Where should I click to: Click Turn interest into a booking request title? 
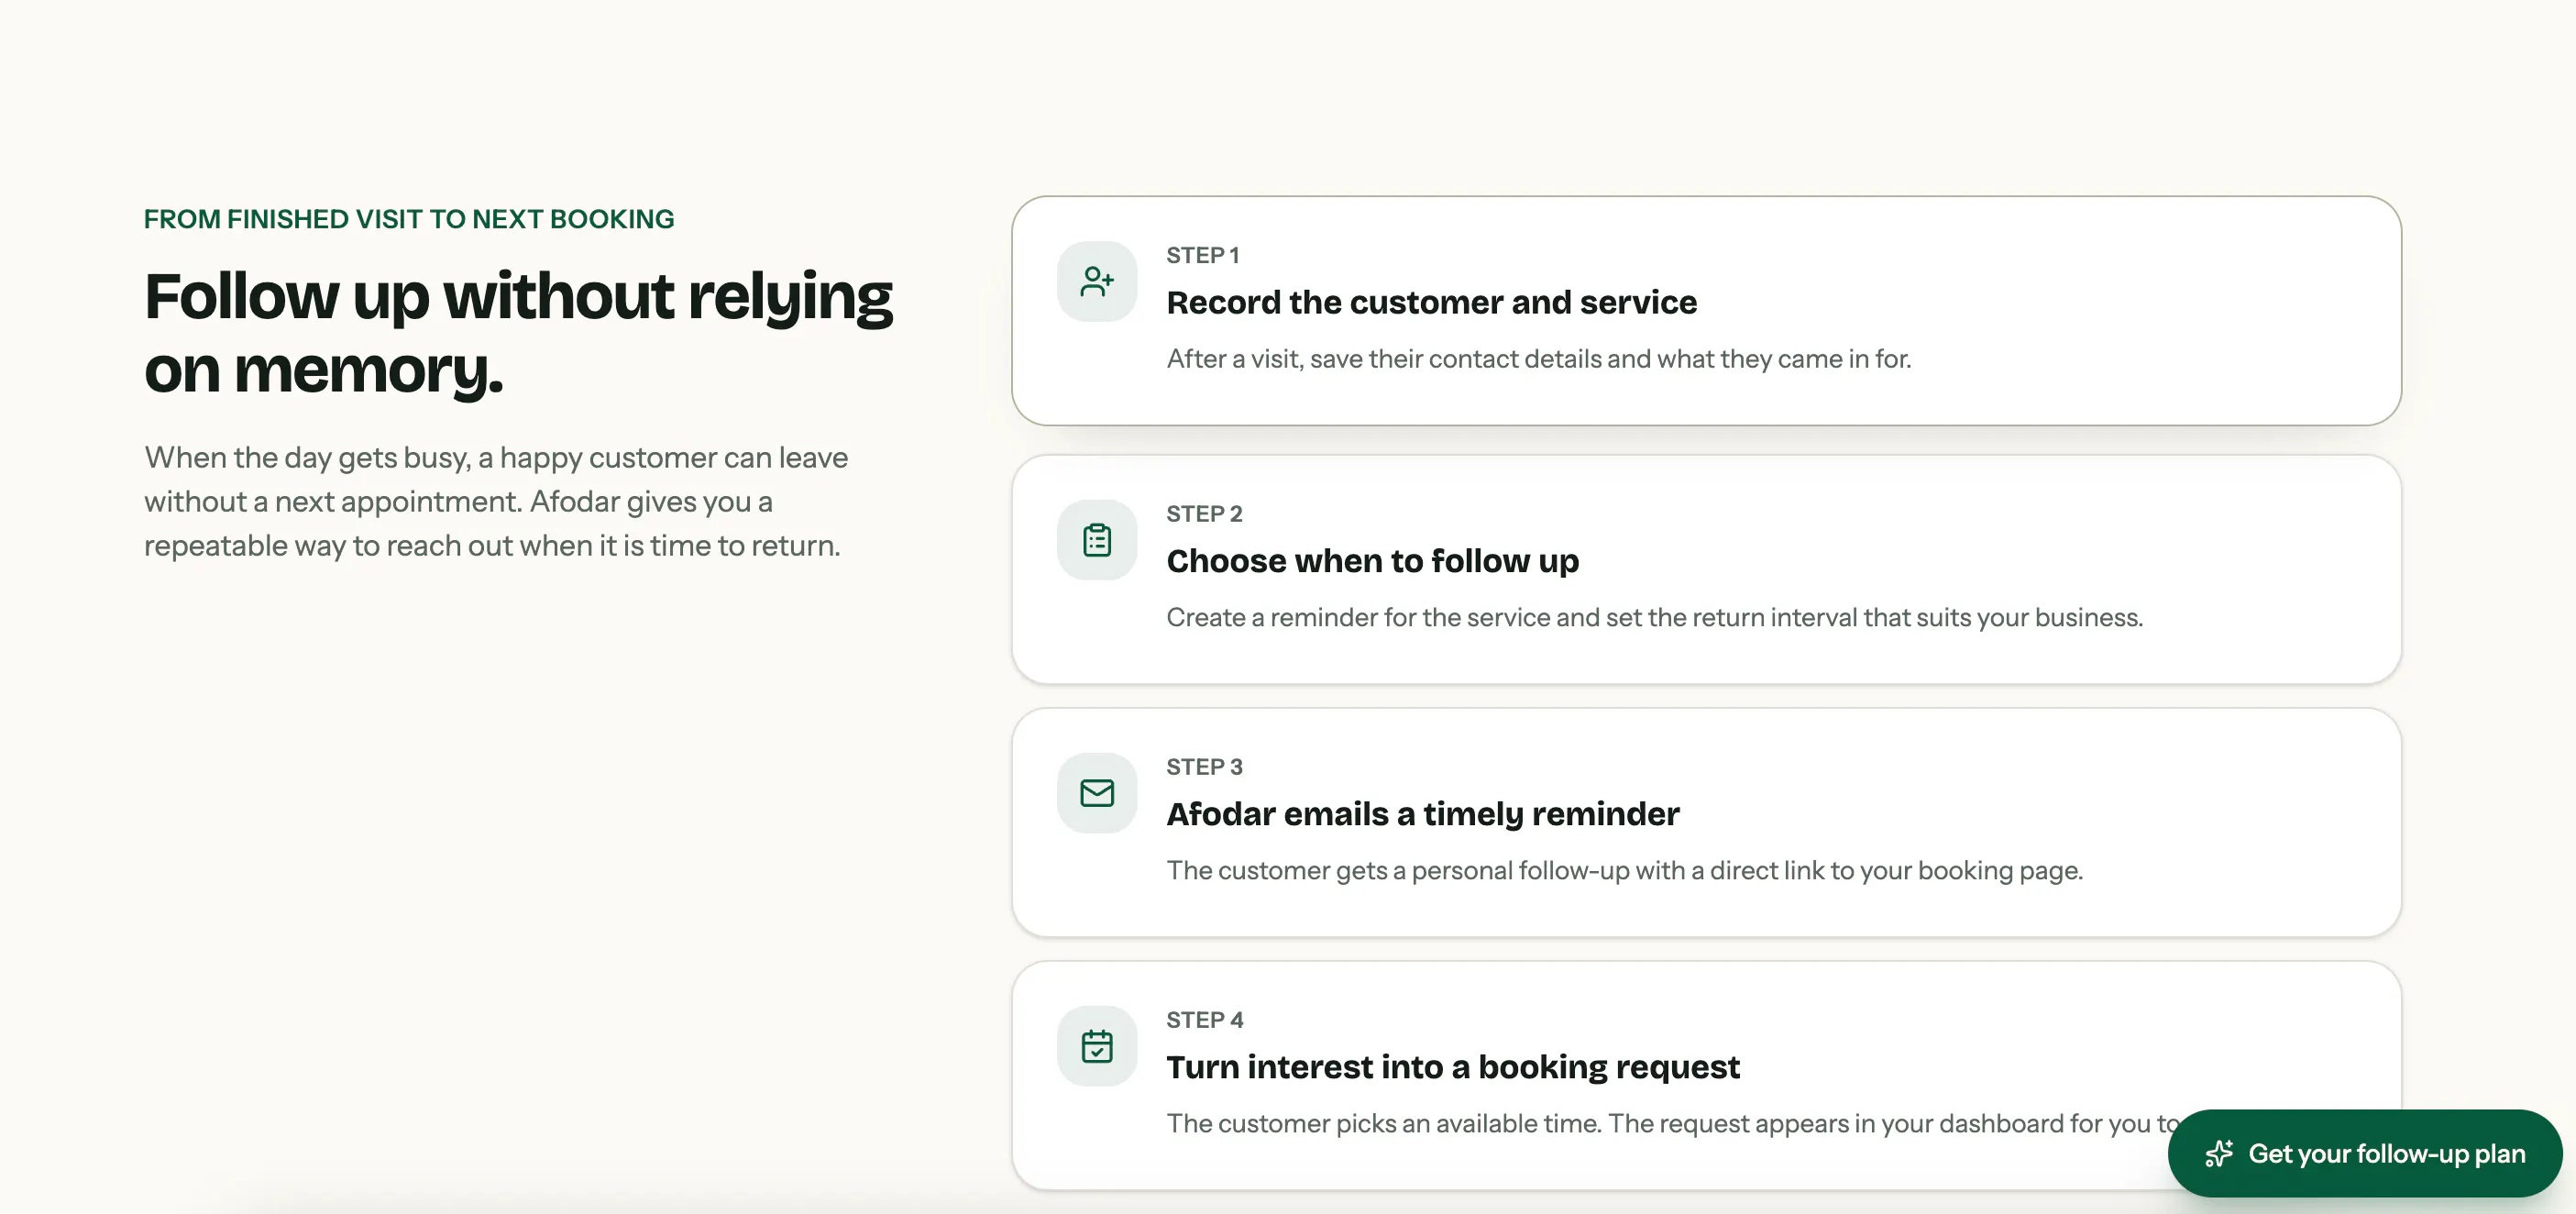(x=1452, y=1067)
